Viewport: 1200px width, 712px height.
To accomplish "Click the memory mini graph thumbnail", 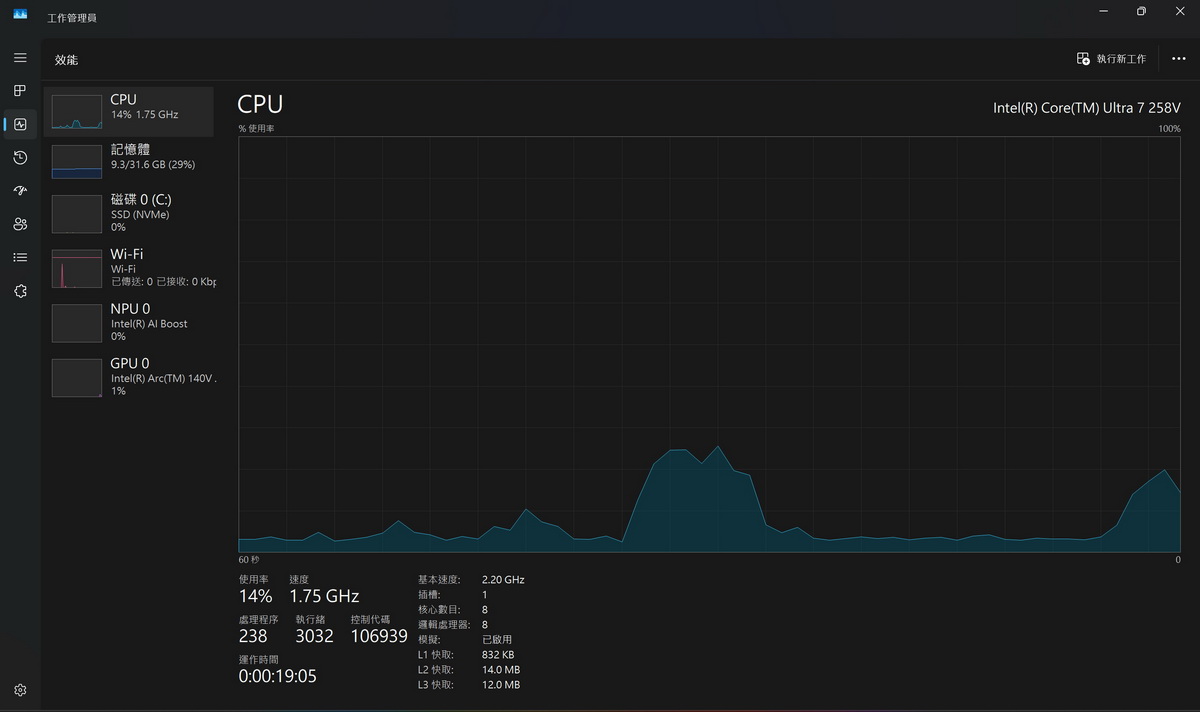I will 77,161.
